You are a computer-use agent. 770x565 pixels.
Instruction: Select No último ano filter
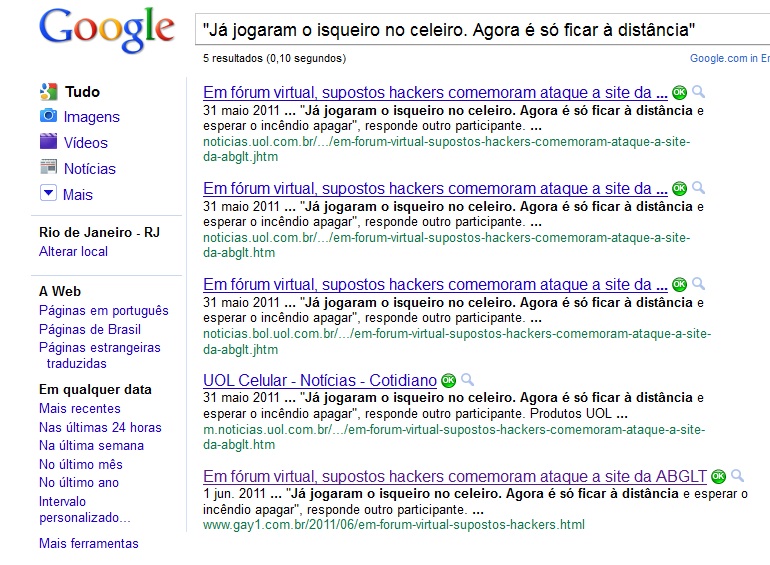coord(79,483)
